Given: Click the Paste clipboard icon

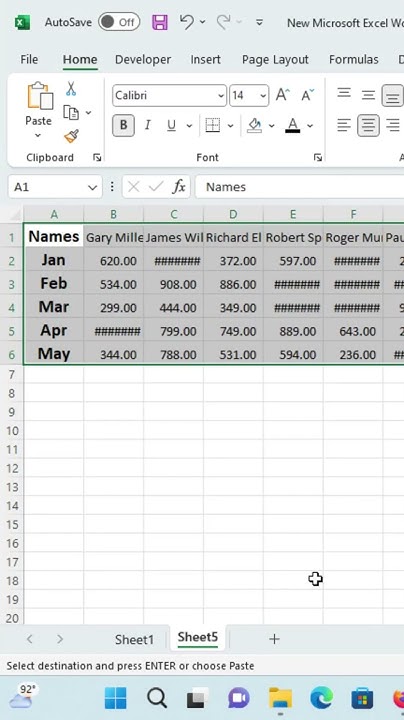Looking at the screenshot, I should [x=39, y=96].
